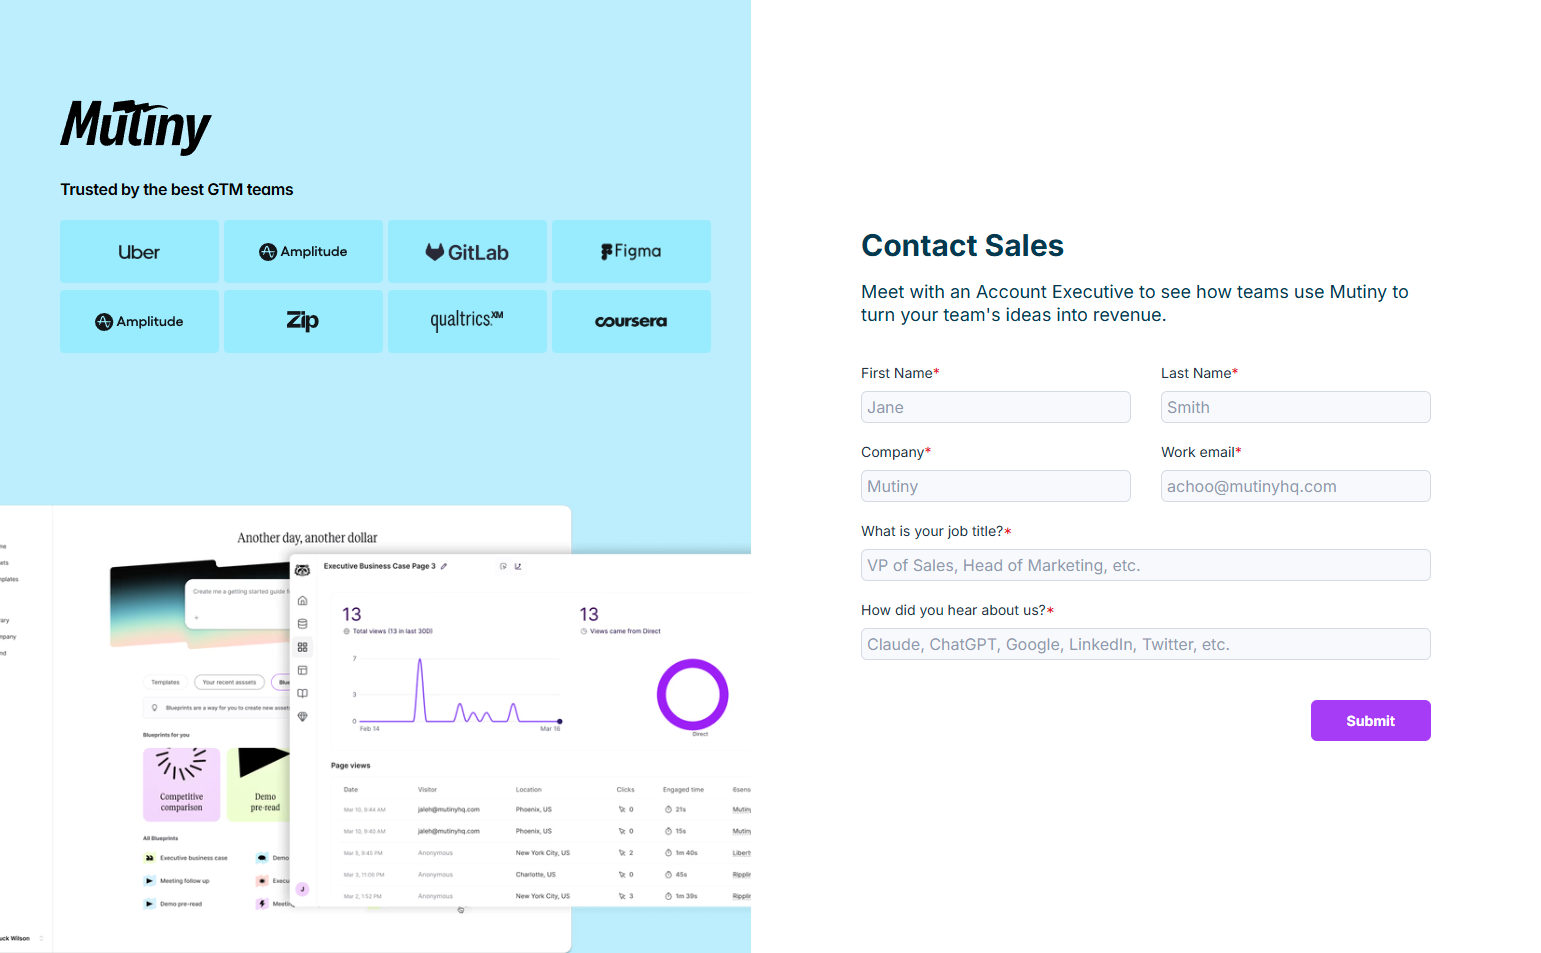Click the raccoon logo above the sidebar icons
This screenshot has width=1541, height=953.
[x=302, y=570]
